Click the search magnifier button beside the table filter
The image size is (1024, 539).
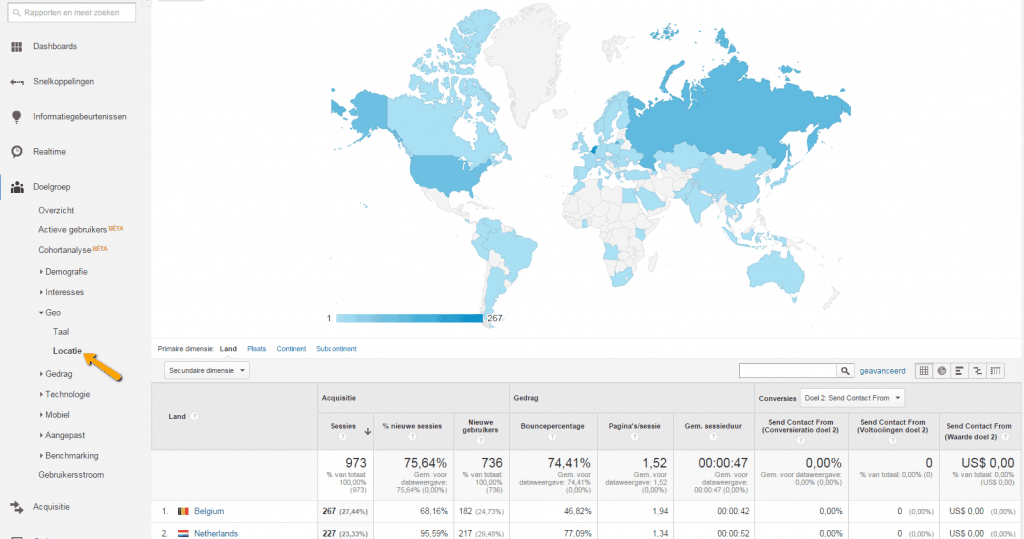click(x=845, y=370)
